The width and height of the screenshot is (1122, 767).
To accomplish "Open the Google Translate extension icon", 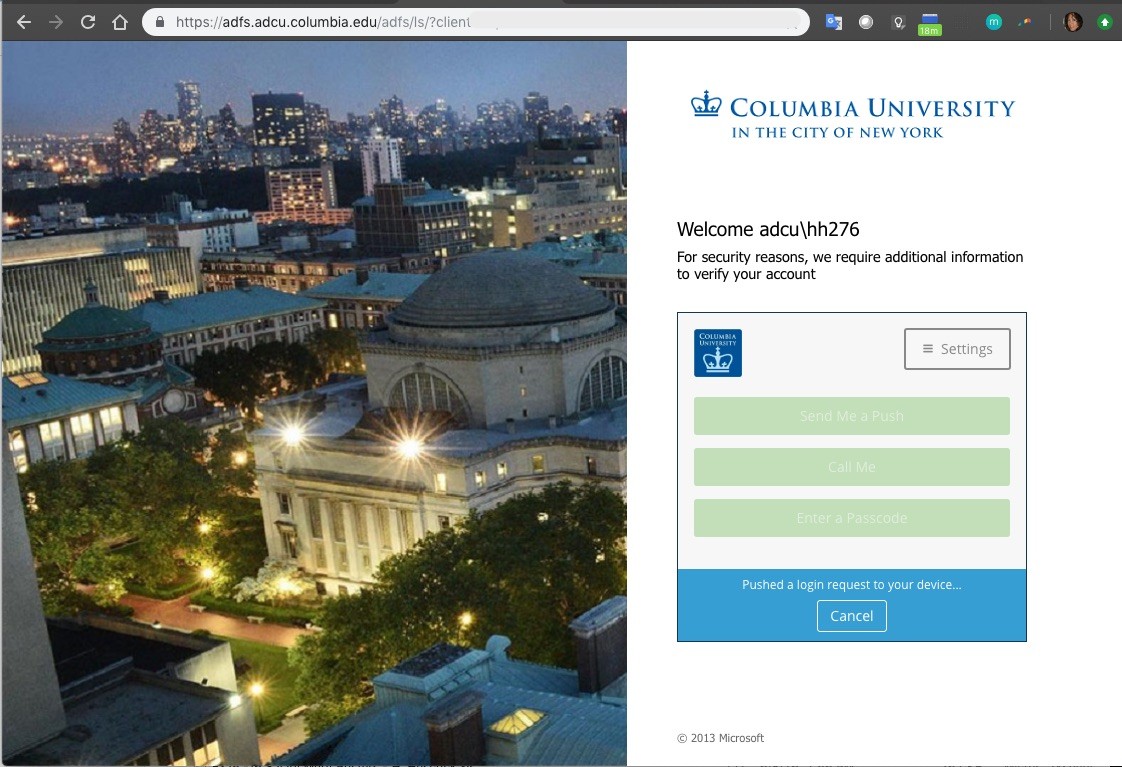I will [x=834, y=22].
